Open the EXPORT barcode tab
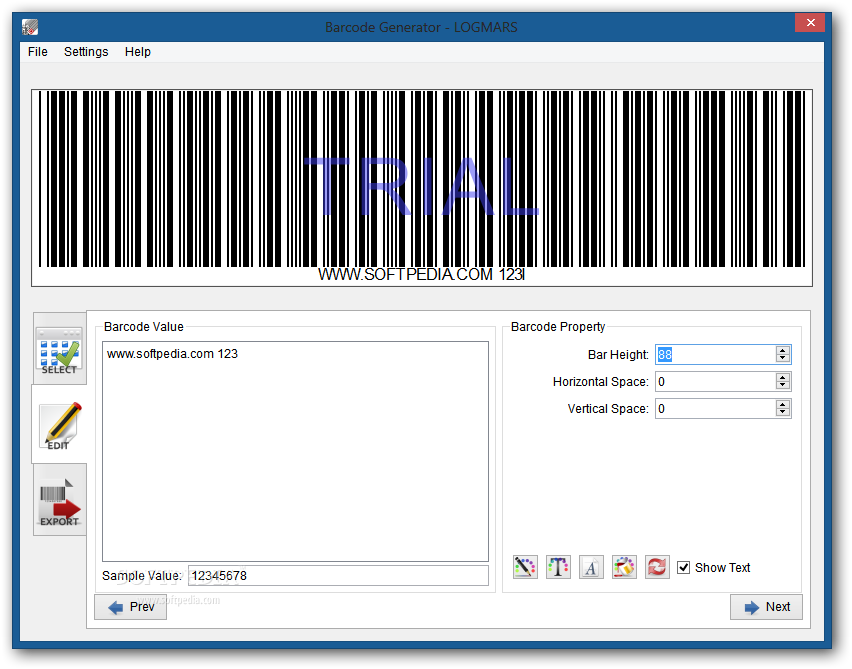852x669 pixels. point(59,499)
